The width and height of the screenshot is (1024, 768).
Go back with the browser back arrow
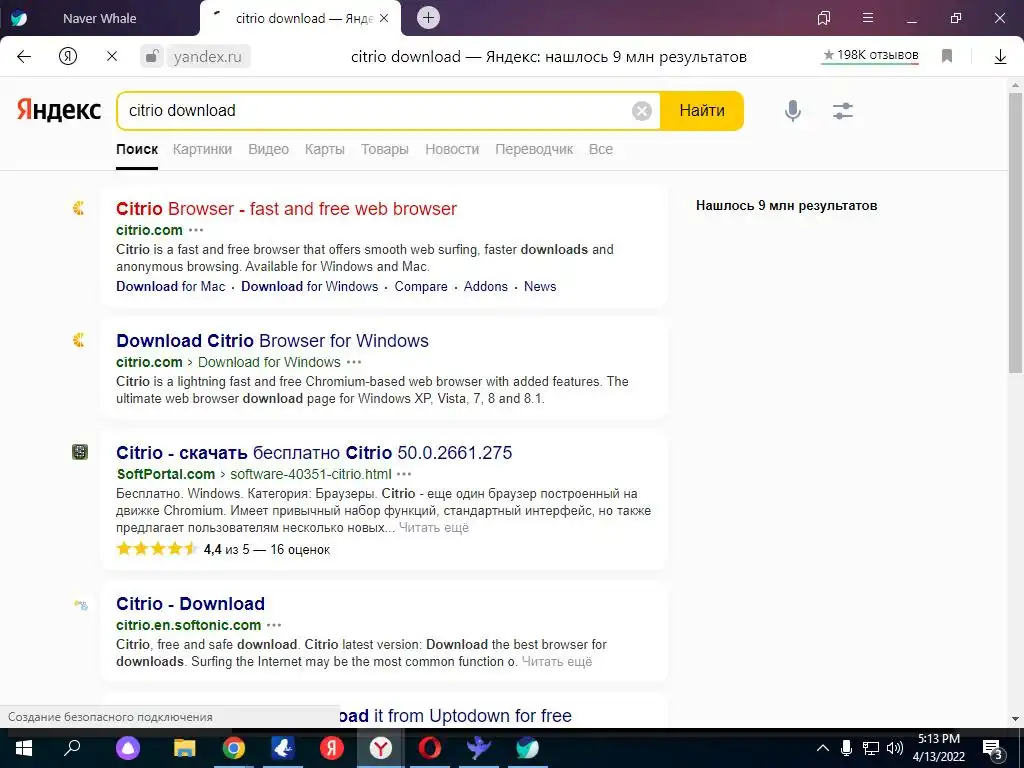[x=24, y=56]
